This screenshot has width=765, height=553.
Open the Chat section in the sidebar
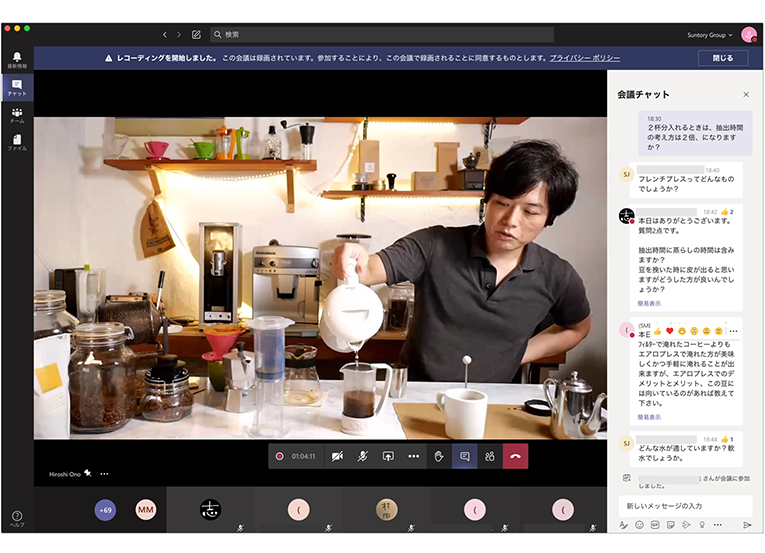(x=17, y=87)
